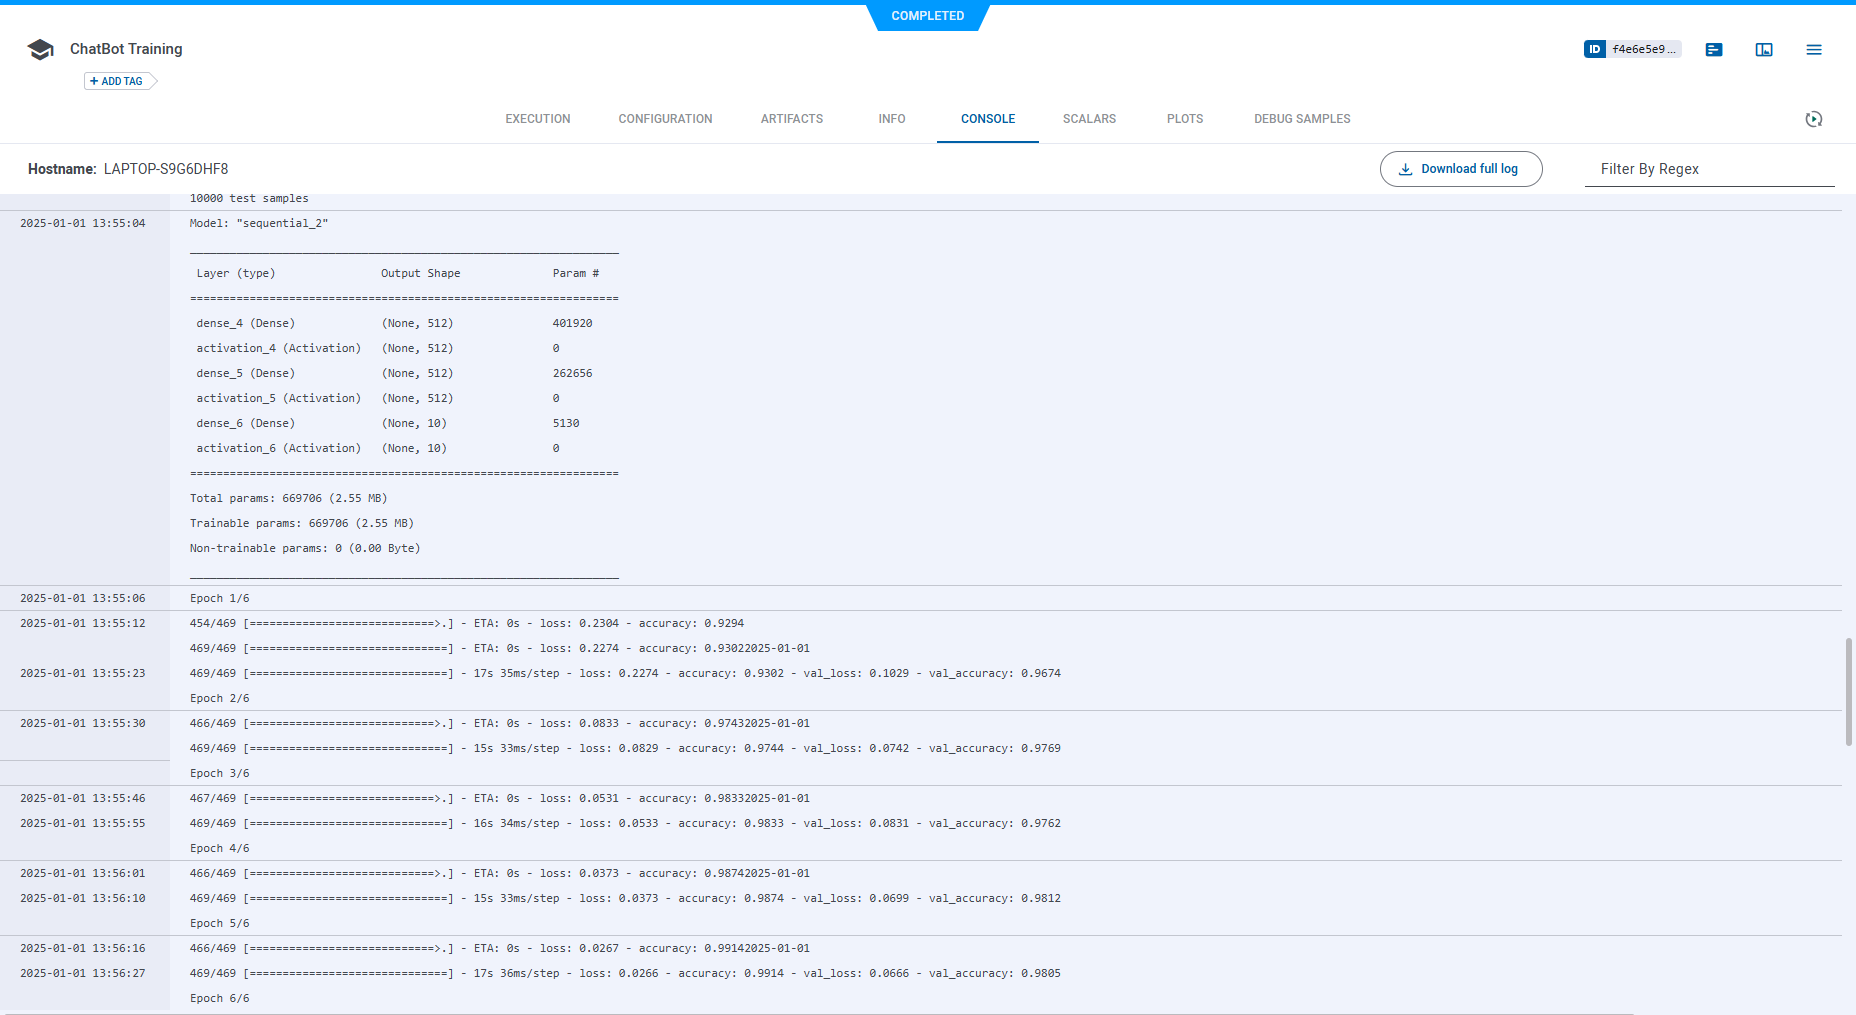The image size is (1856, 1015).
Task: Copy the experiment ID f4e6e5e9 chip
Action: pos(1643,49)
